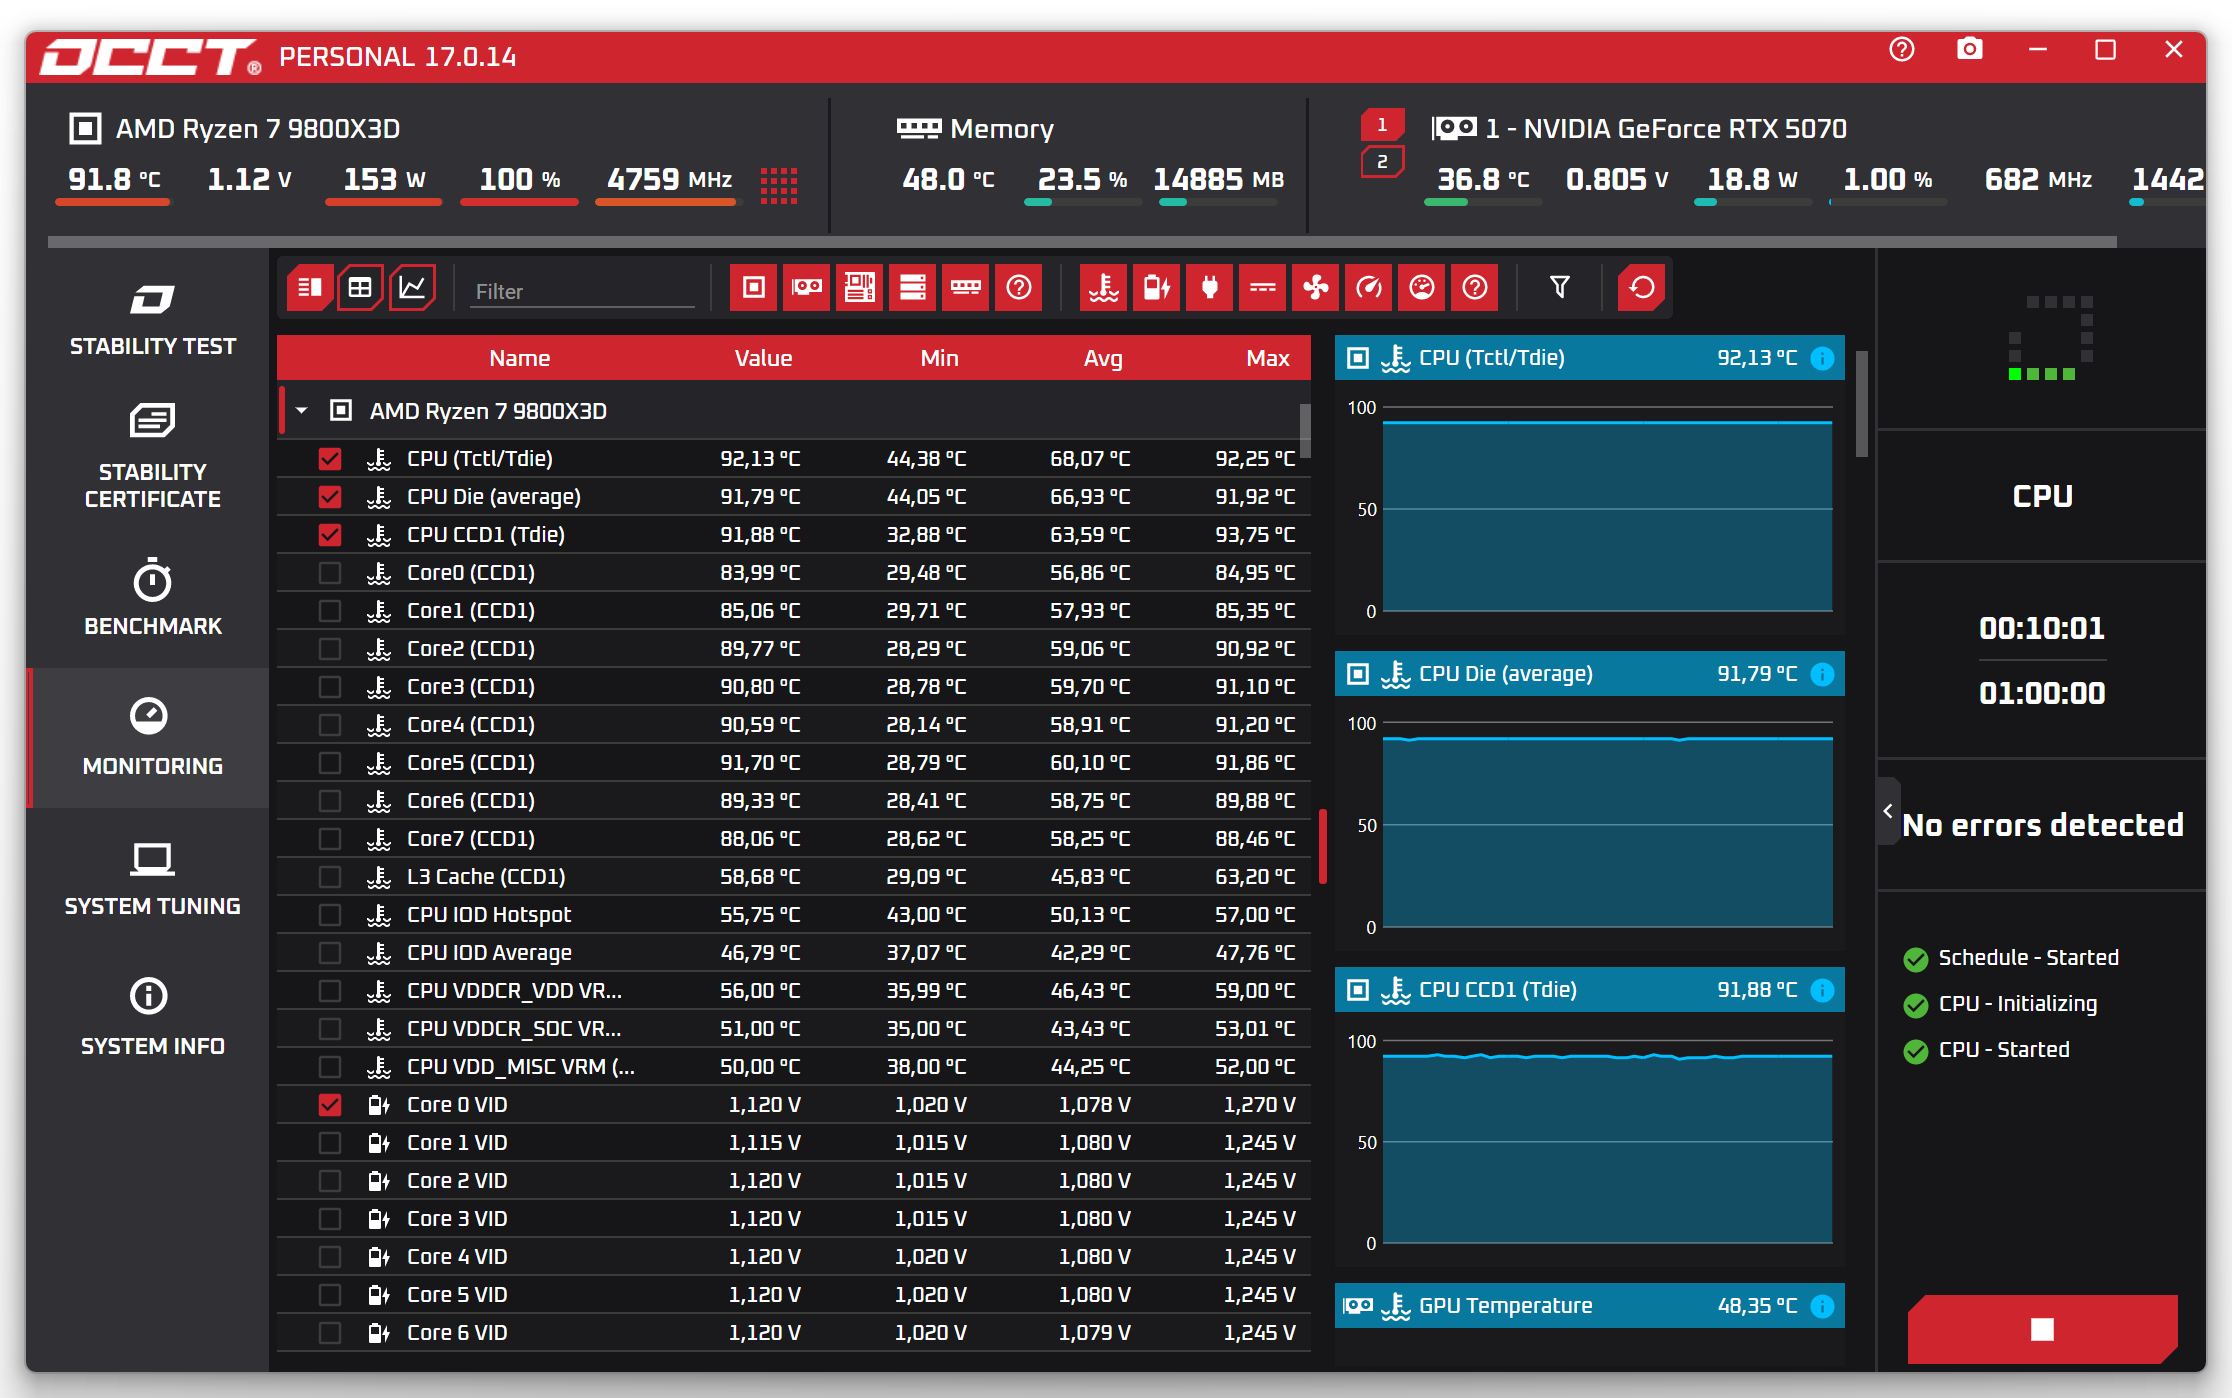Toggle the frequency gauge sensor filter

coord(1369,288)
